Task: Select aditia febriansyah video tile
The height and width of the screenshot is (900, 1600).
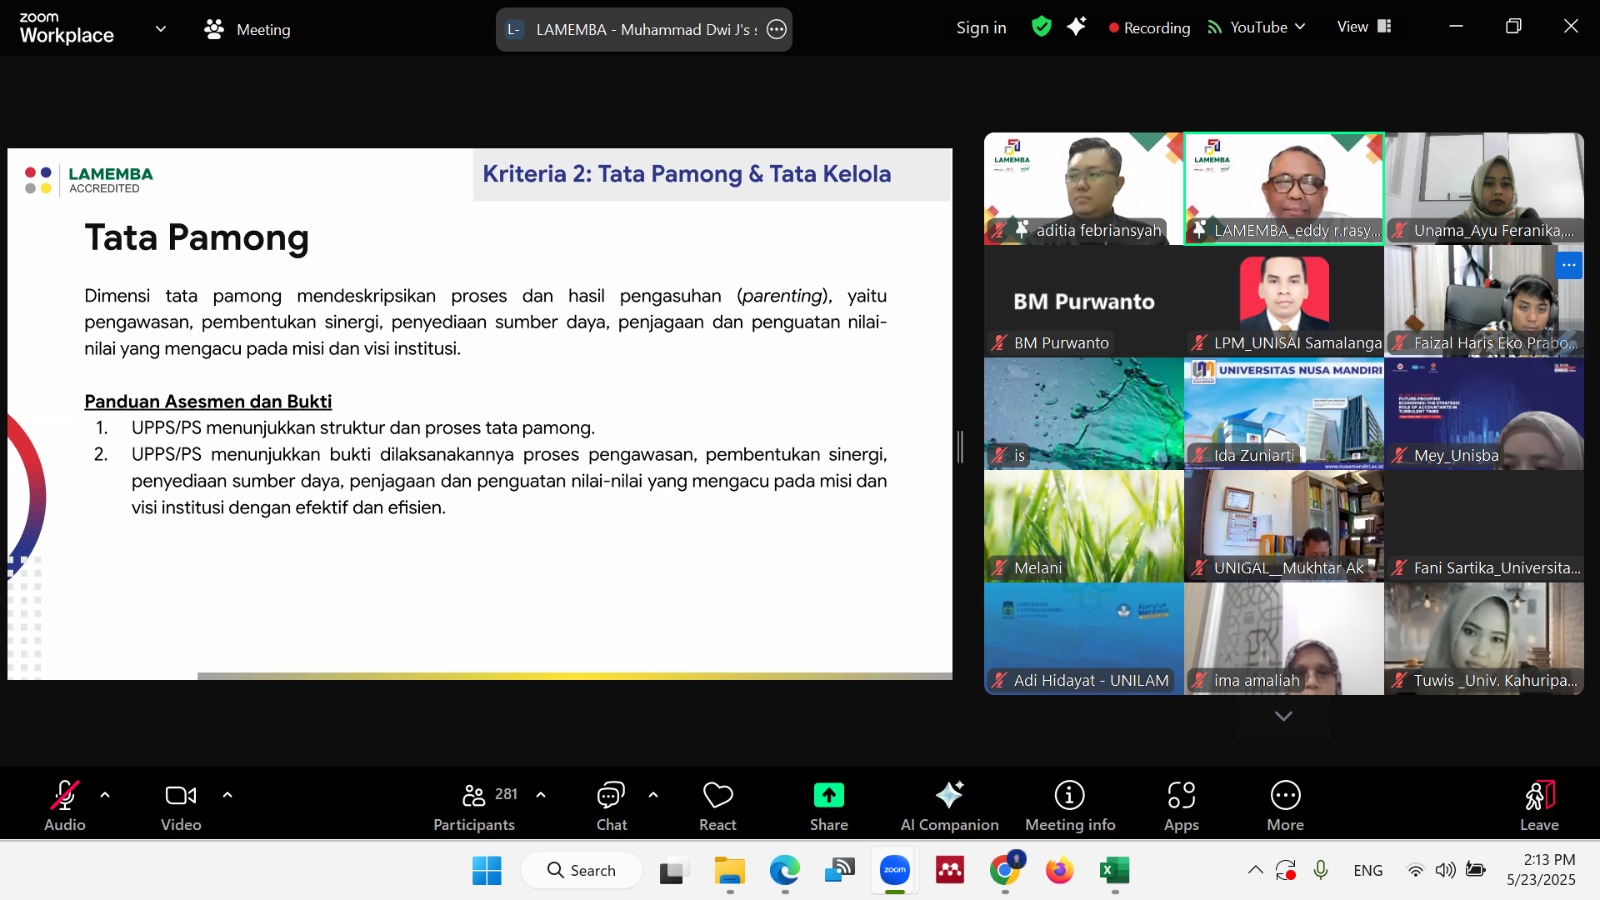Action: (1083, 189)
